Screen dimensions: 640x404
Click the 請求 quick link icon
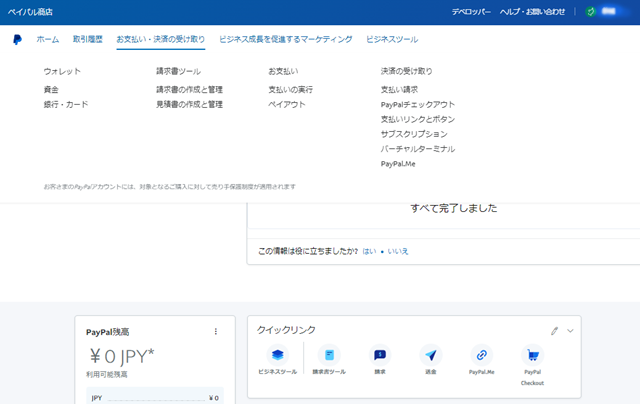[x=380, y=355]
